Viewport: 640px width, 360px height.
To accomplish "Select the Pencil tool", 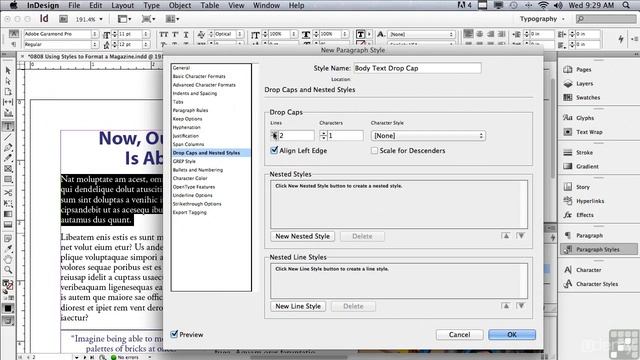I will pyautogui.click(x=8, y=158).
